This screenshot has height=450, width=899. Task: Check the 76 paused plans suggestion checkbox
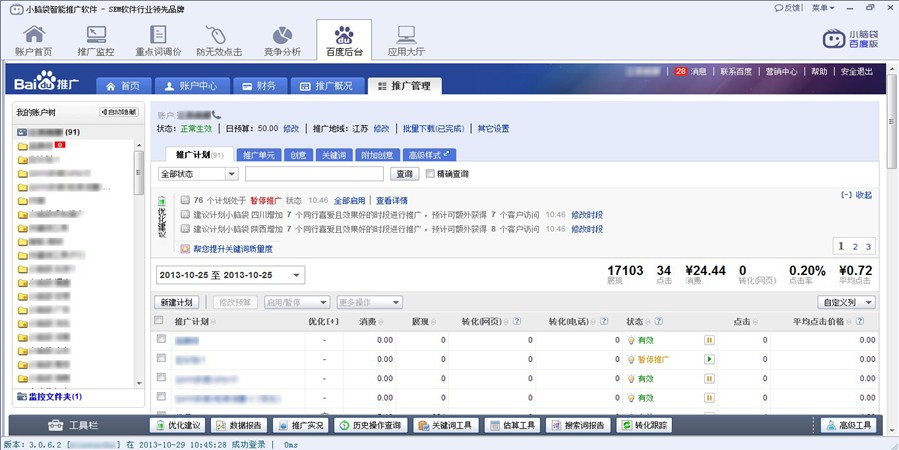pos(185,200)
